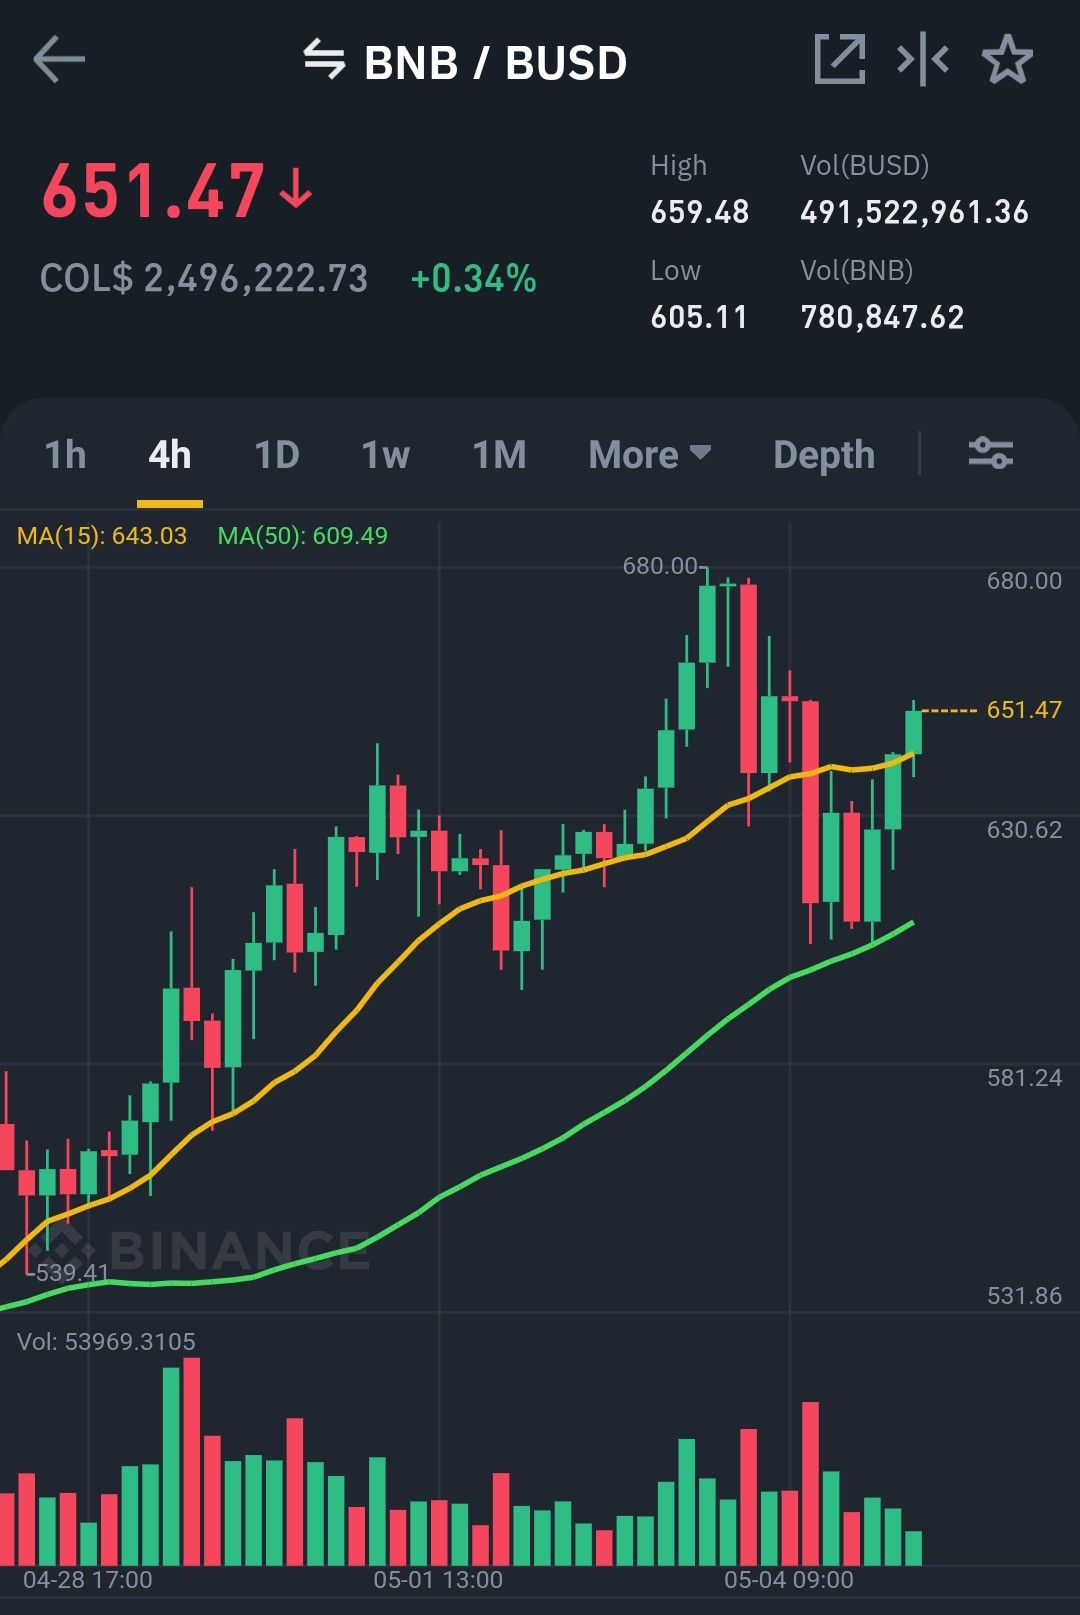Open the Depth chart view

(x=824, y=455)
